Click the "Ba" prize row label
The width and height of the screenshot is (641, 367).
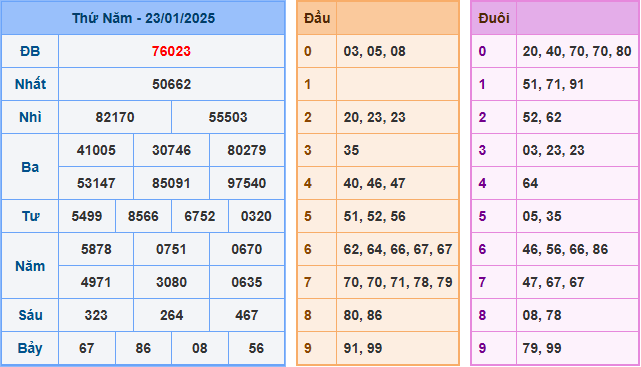coord(30,167)
